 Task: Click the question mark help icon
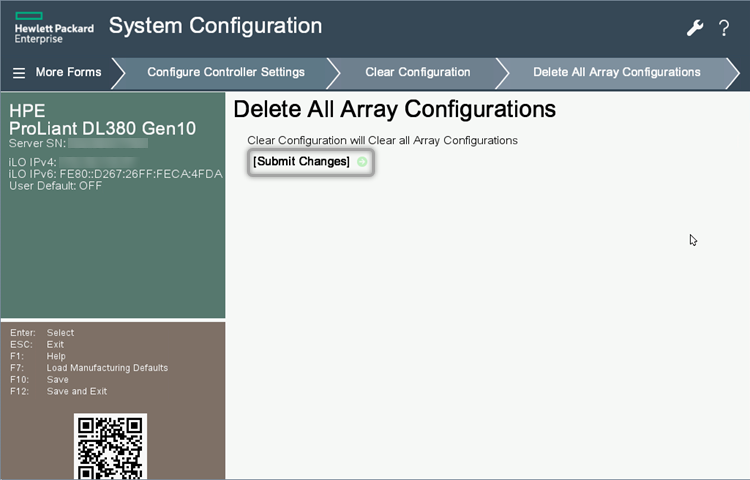coord(724,28)
